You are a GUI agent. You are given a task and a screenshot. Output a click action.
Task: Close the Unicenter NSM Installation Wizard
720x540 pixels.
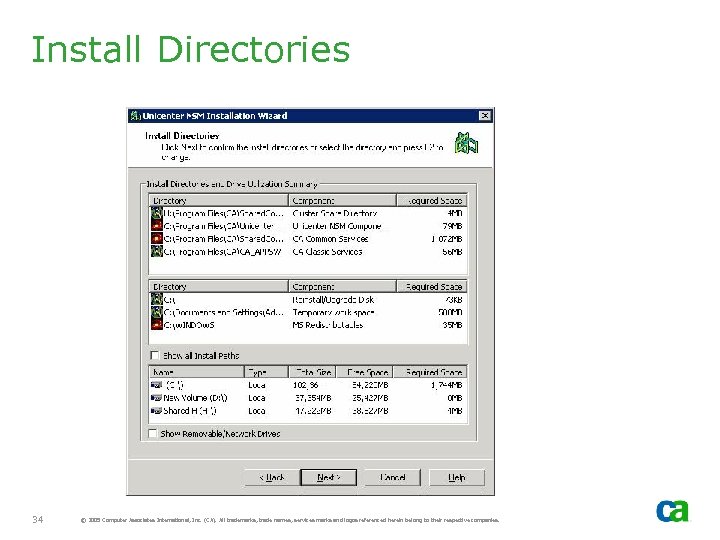(x=484, y=116)
